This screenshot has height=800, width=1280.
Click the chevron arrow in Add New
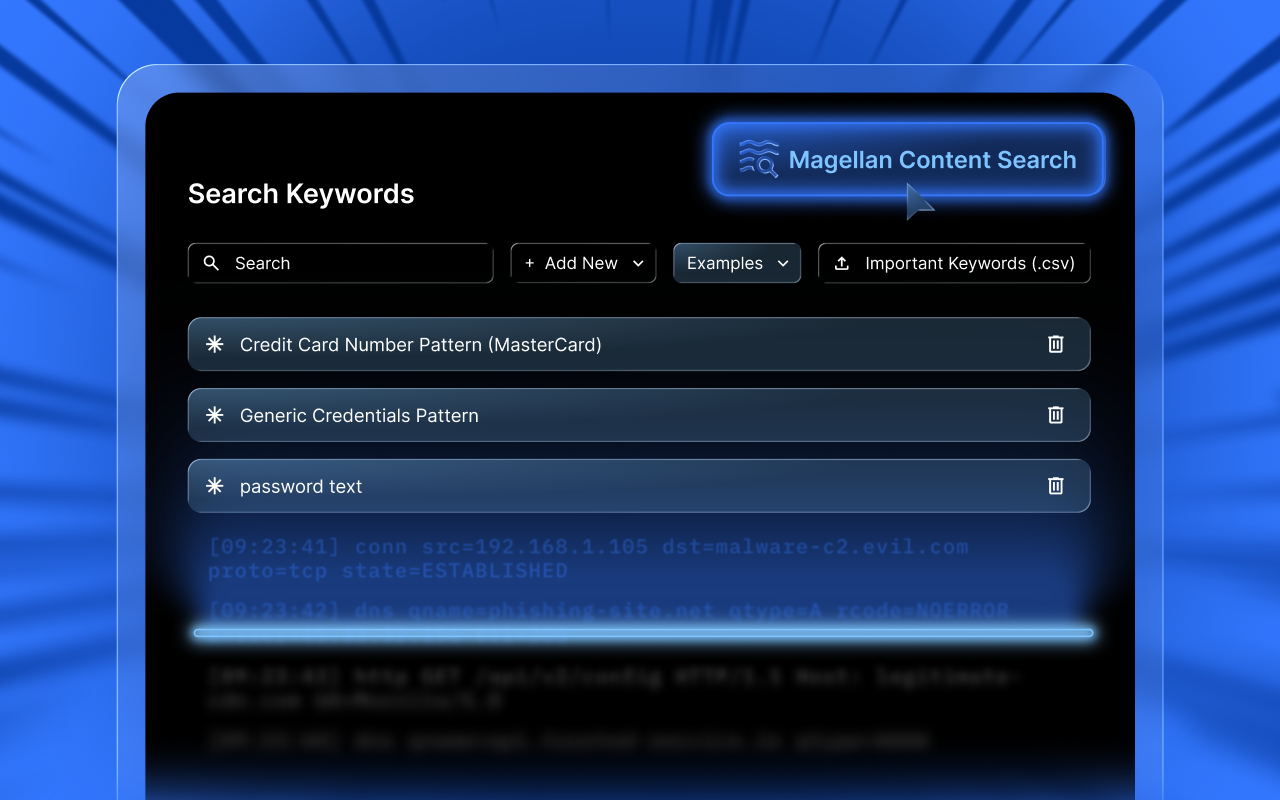(x=638, y=264)
